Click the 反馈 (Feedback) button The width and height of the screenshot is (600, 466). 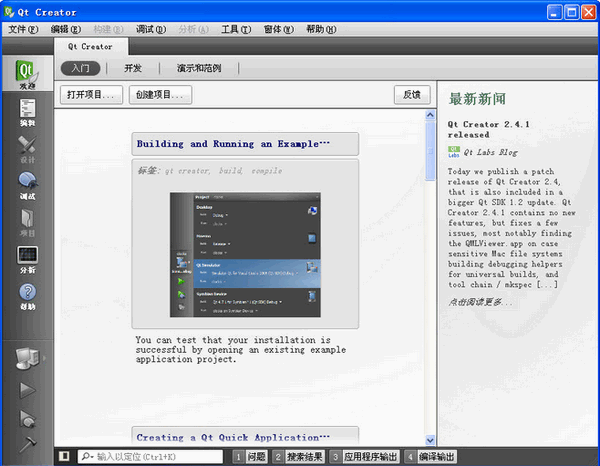point(411,95)
